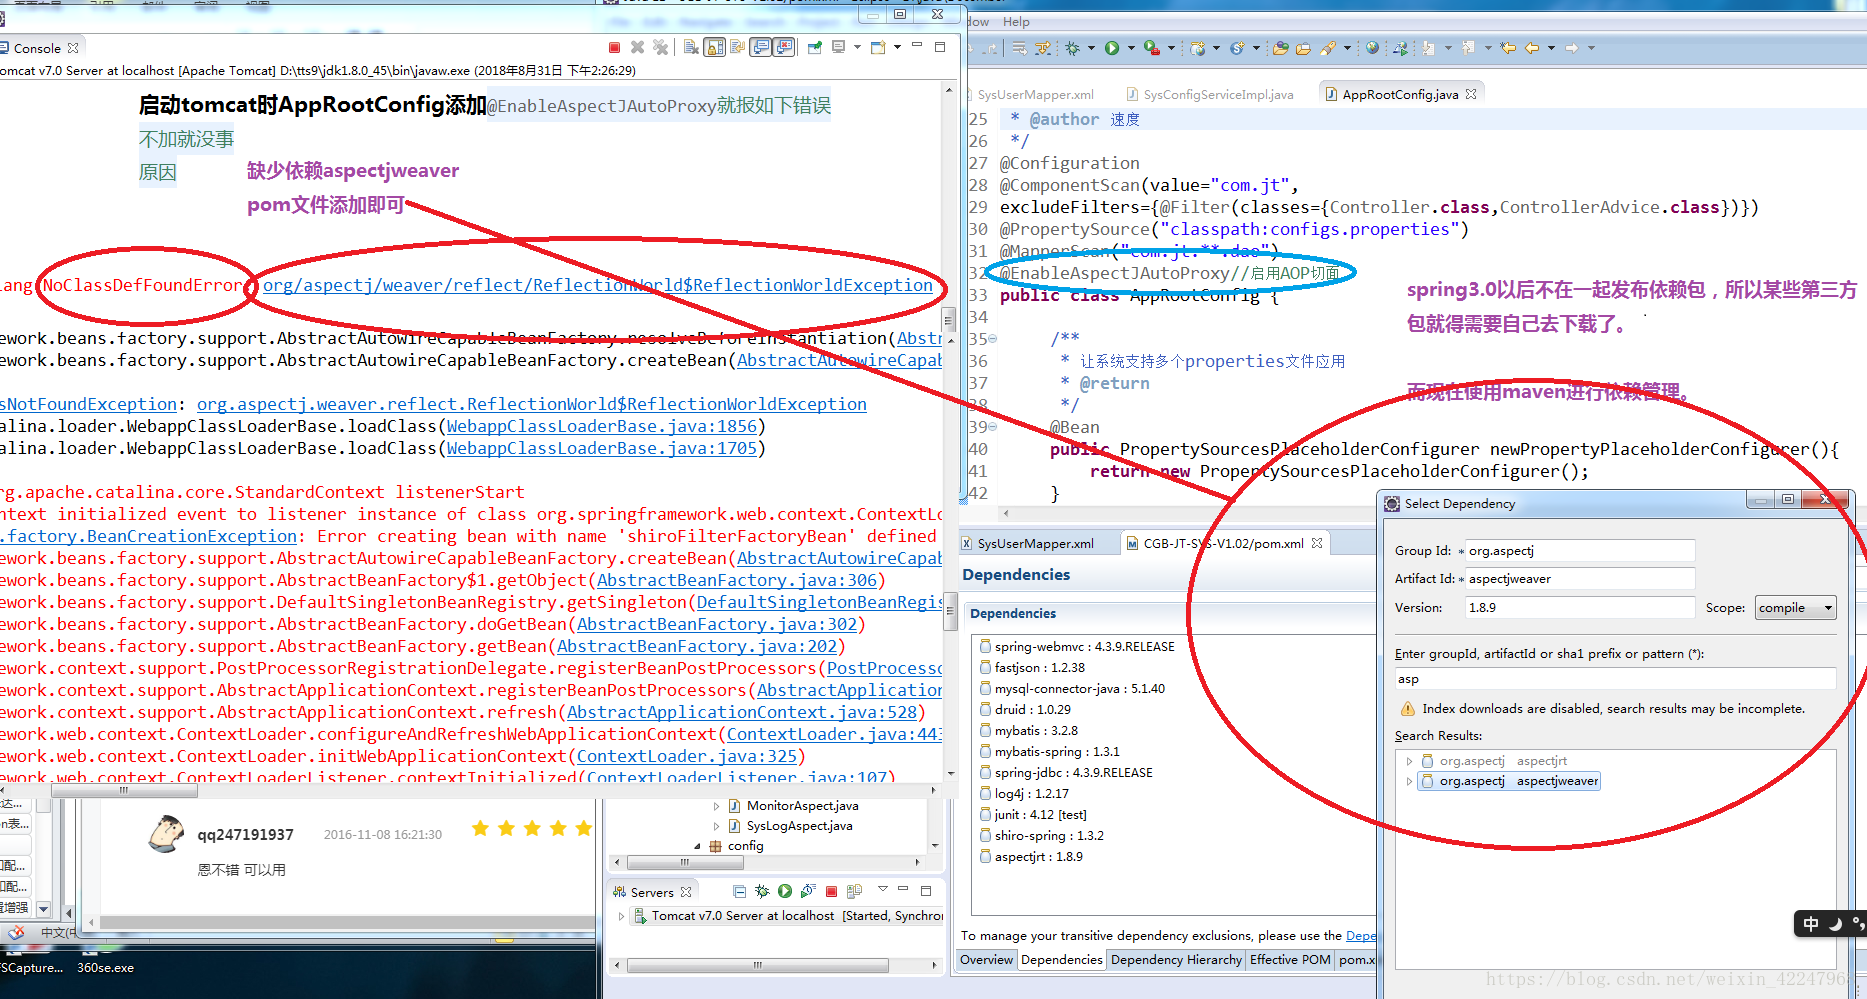The width and height of the screenshot is (1867, 999).
Task: Open WebappClassLoaderBase.java:1856 stack link
Action: pos(602,426)
